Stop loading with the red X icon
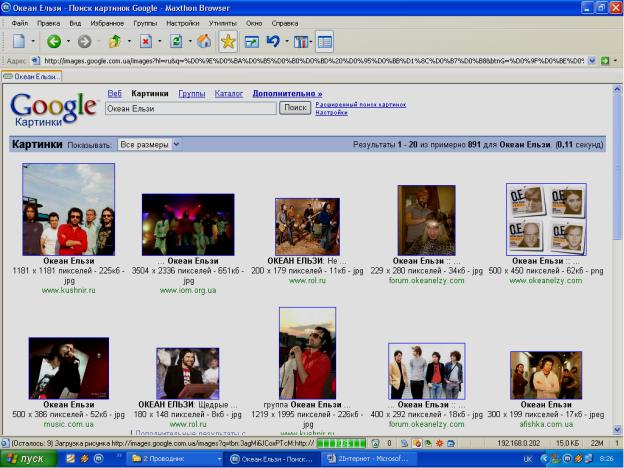624x468 pixels. 146,41
